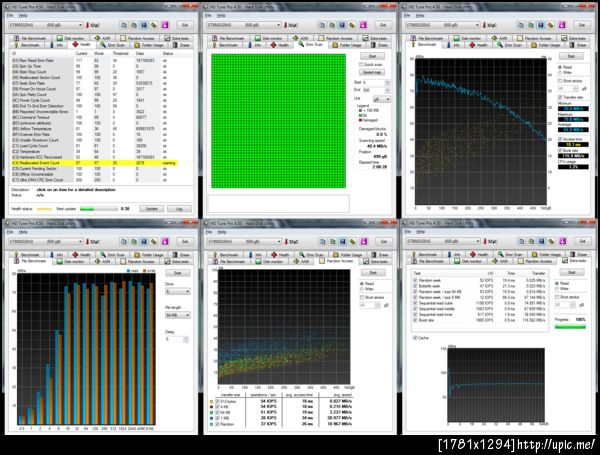Click Exit button in Extra tests window
600x455 pixels.
pos(583,241)
